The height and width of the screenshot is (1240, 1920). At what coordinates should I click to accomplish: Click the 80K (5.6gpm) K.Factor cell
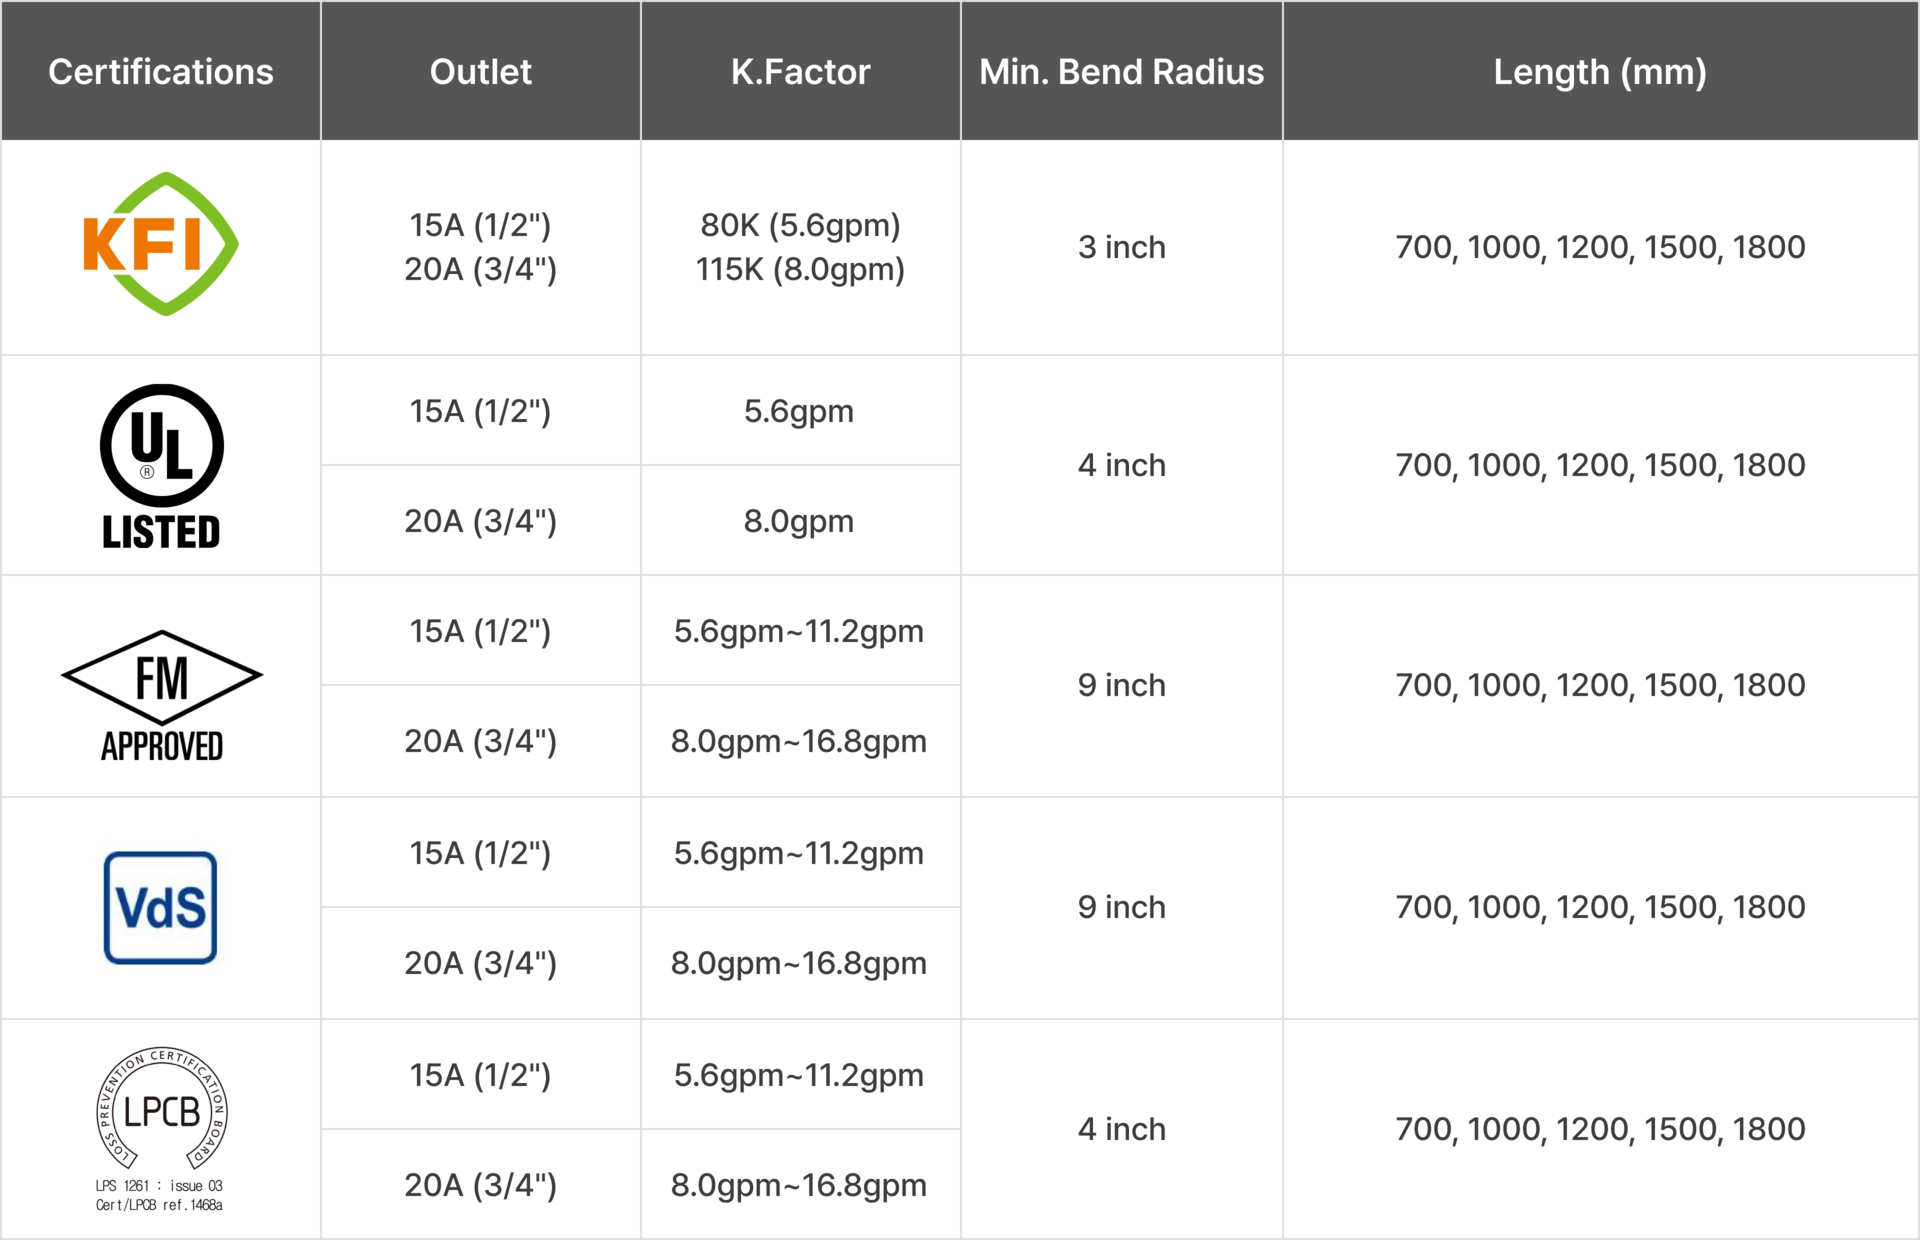801,225
